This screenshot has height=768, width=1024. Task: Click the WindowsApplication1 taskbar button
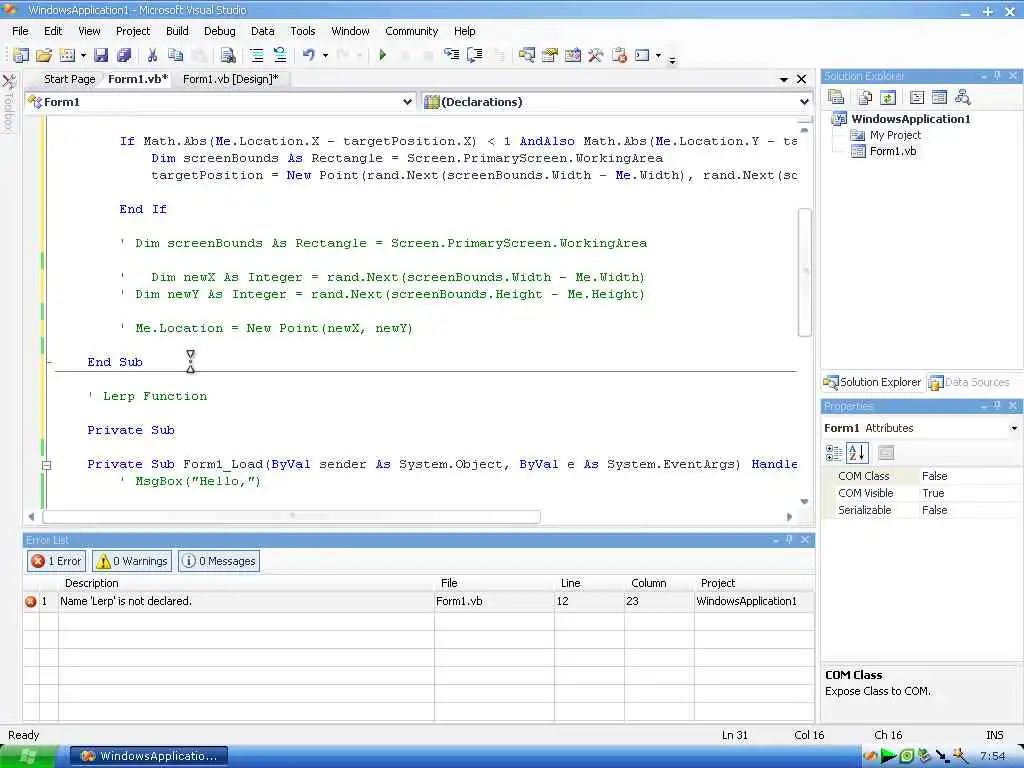[x=149, y=756]
